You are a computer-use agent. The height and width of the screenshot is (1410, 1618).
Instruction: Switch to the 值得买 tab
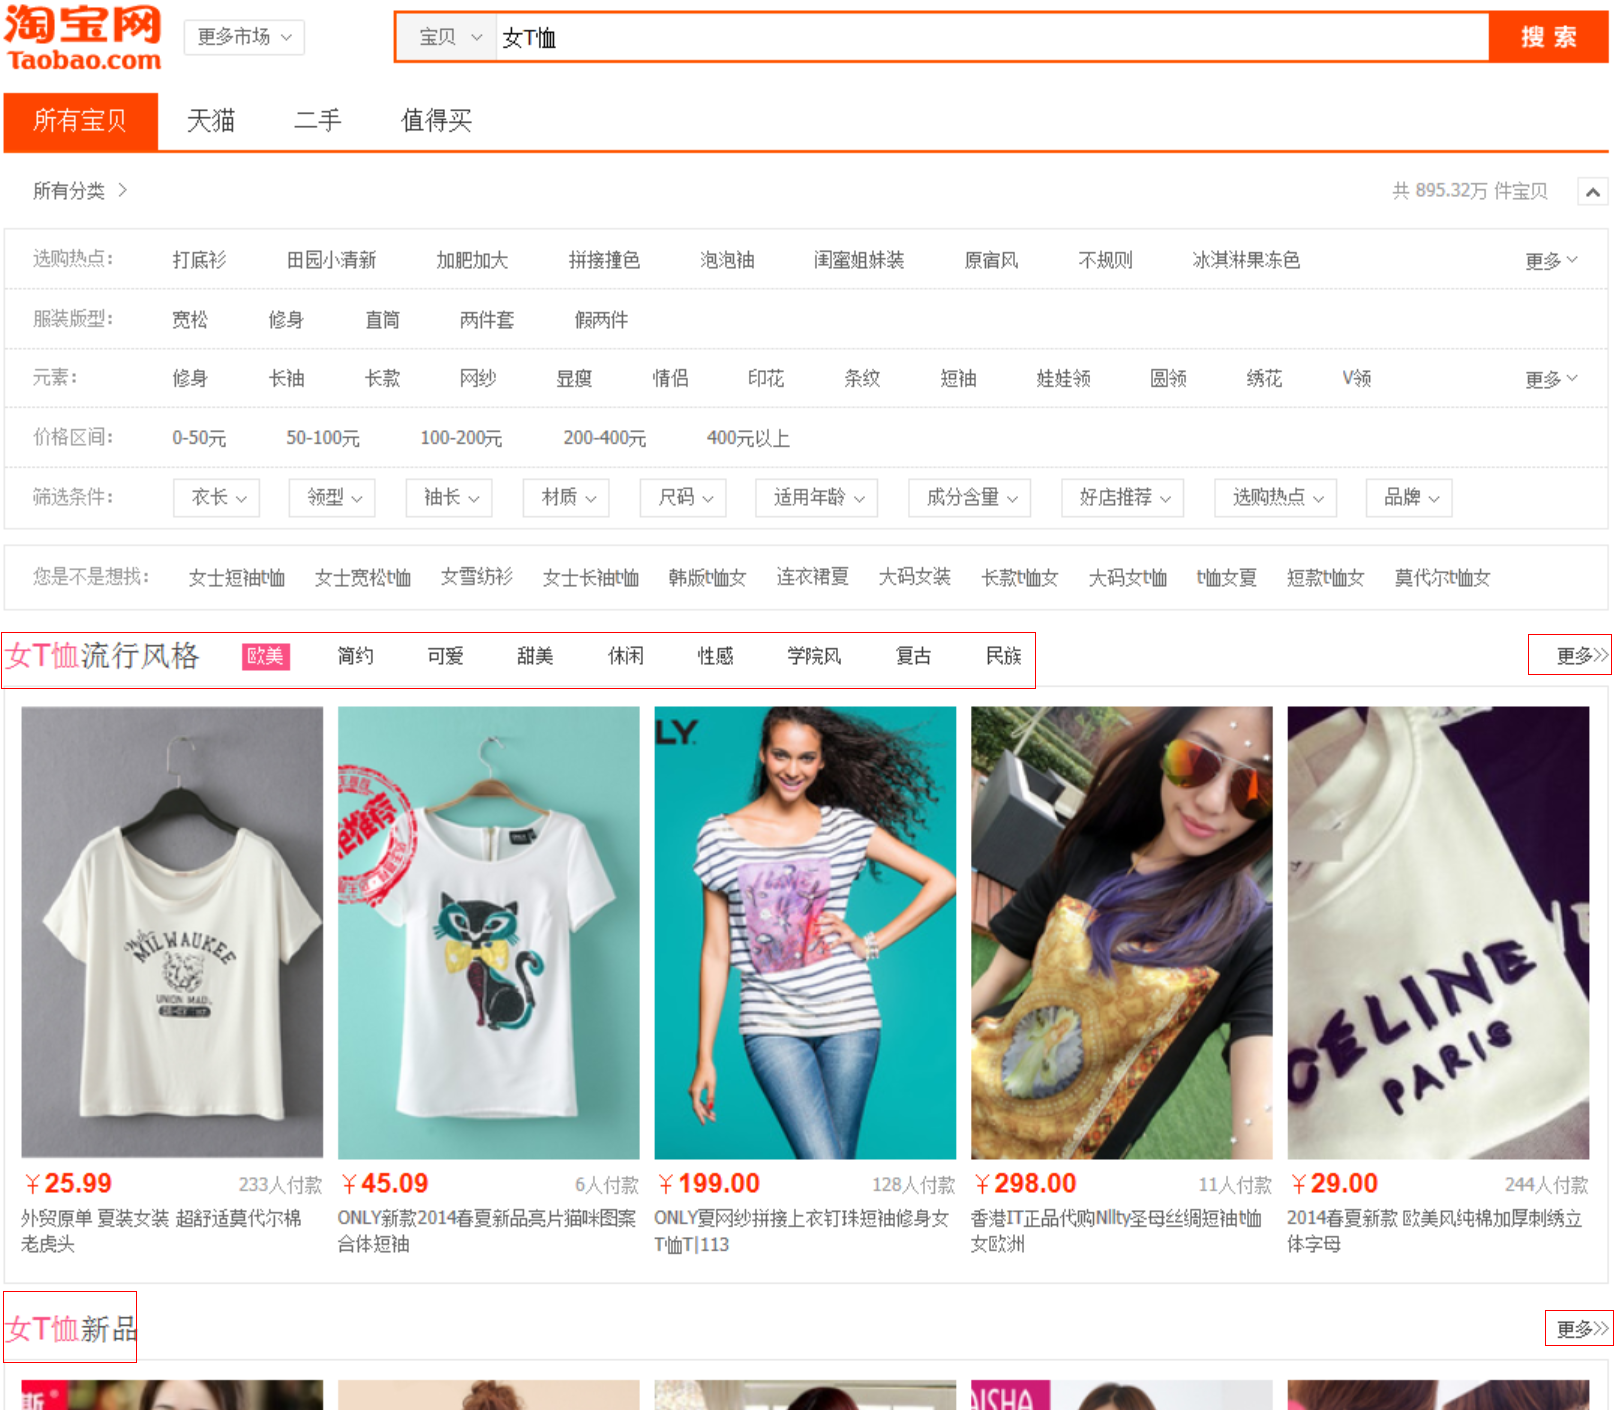[436, 121]
